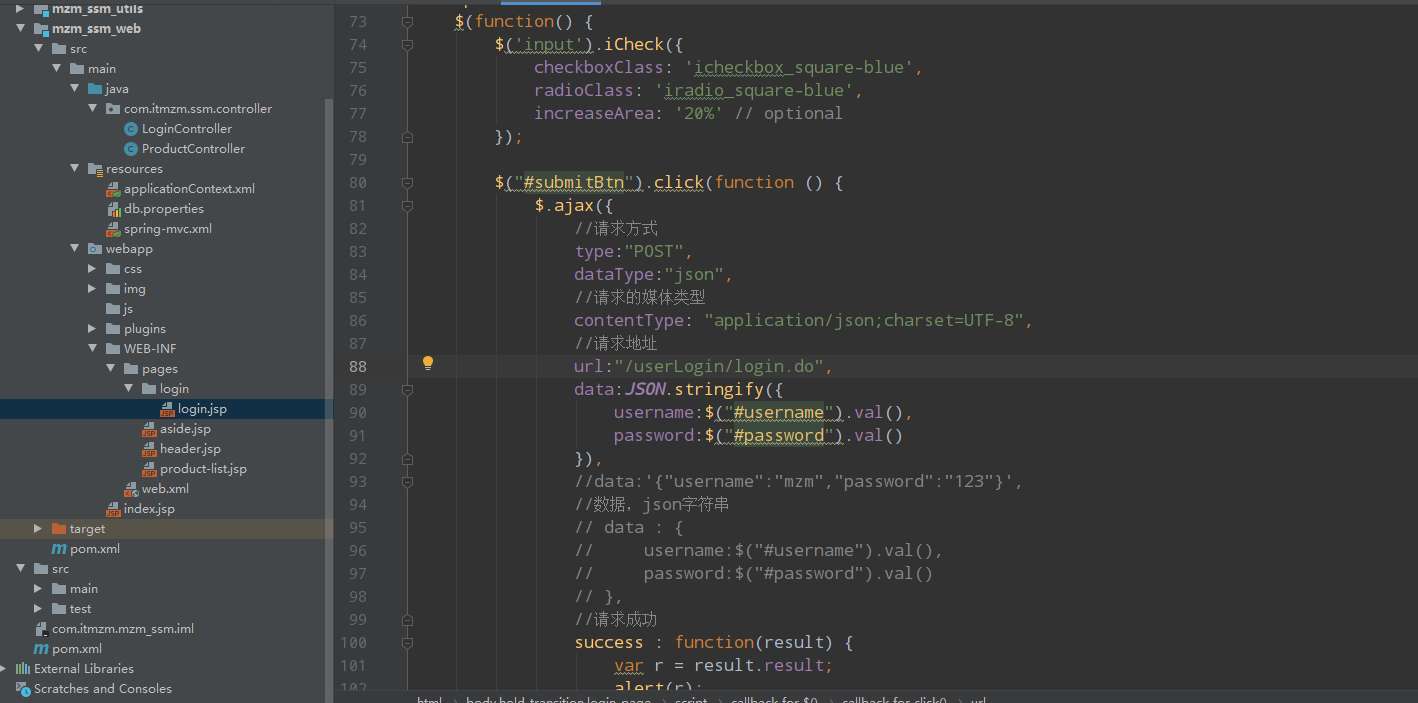Click the webapp web folder icon
This screenshot has width=1418, height=703.
pyautogui.click(x=95, y=249)
